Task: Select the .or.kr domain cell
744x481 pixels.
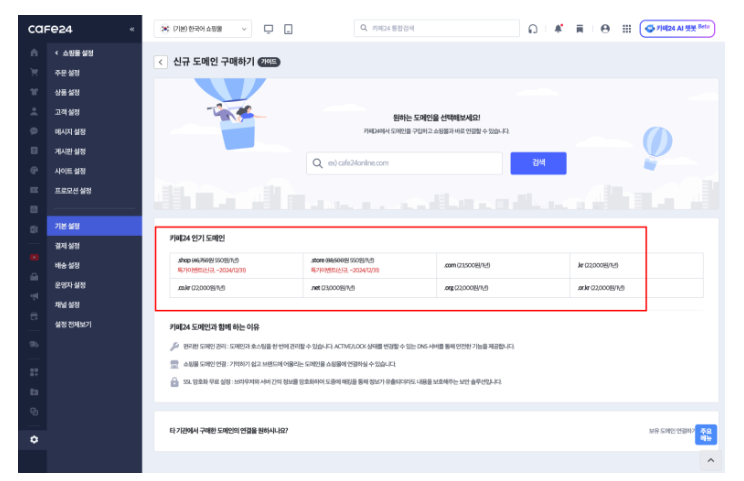Action: click(x=636, y=288)
